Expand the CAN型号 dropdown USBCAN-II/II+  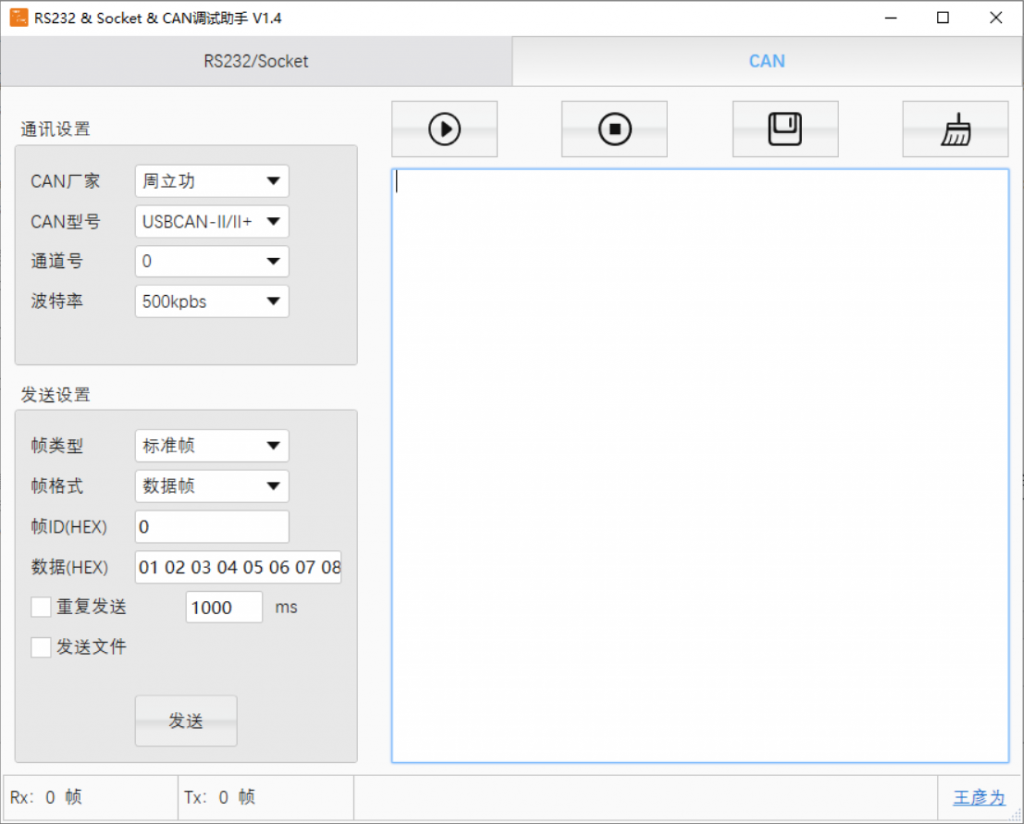coord(212,221)
